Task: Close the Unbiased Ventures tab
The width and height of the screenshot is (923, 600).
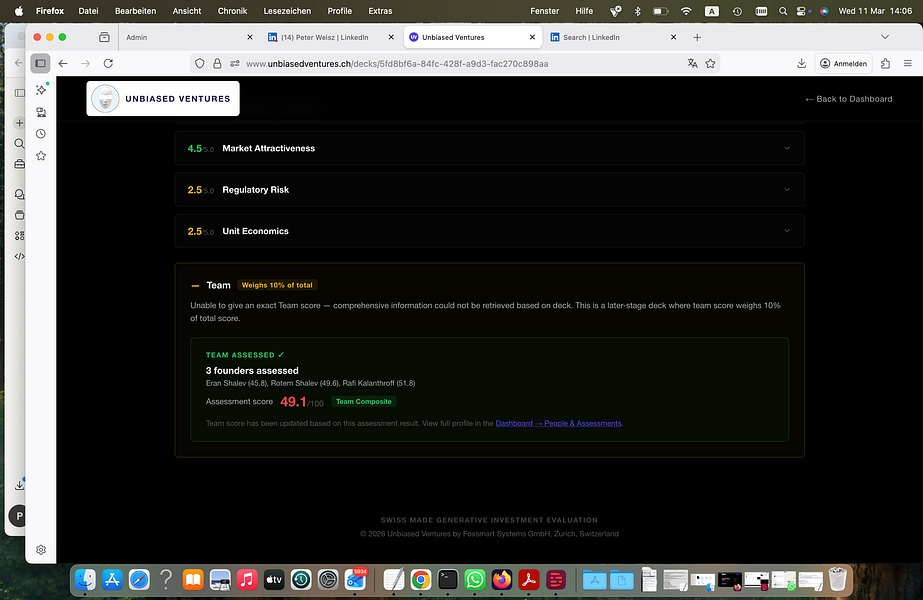Action: (532, 37)
